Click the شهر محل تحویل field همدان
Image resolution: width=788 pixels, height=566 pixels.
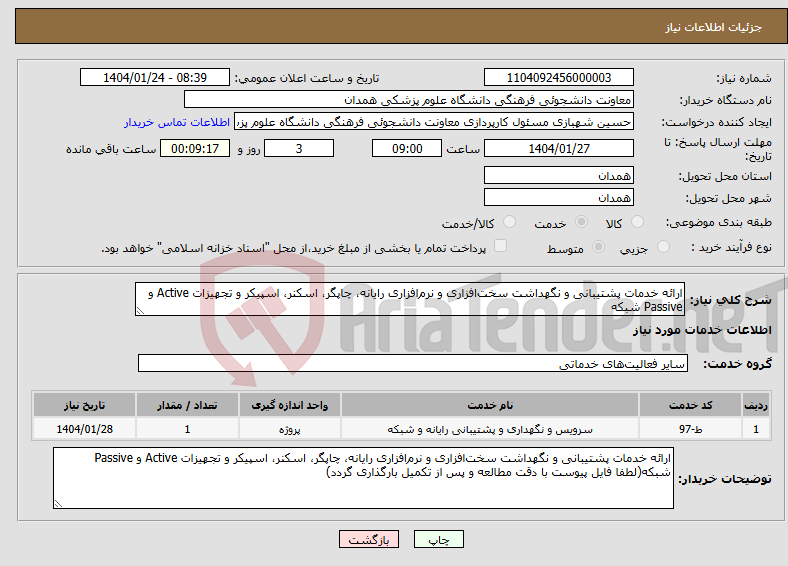click(x=558, y=197)
